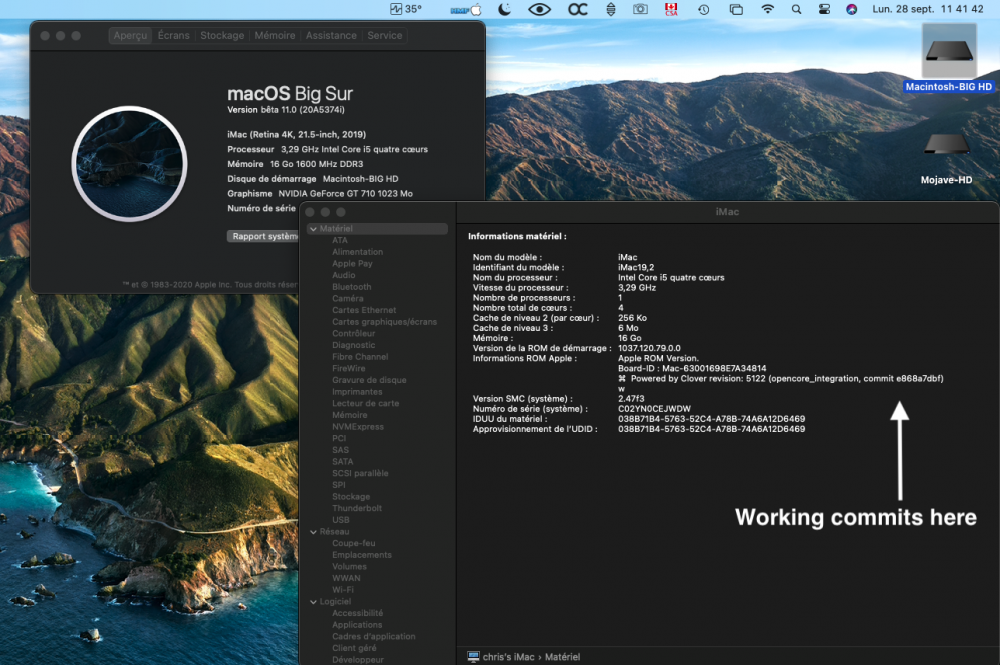Viewport: 1000px width, 665px height.
Task: Select SATA in the sidebar
Action: tap(342, 462)
